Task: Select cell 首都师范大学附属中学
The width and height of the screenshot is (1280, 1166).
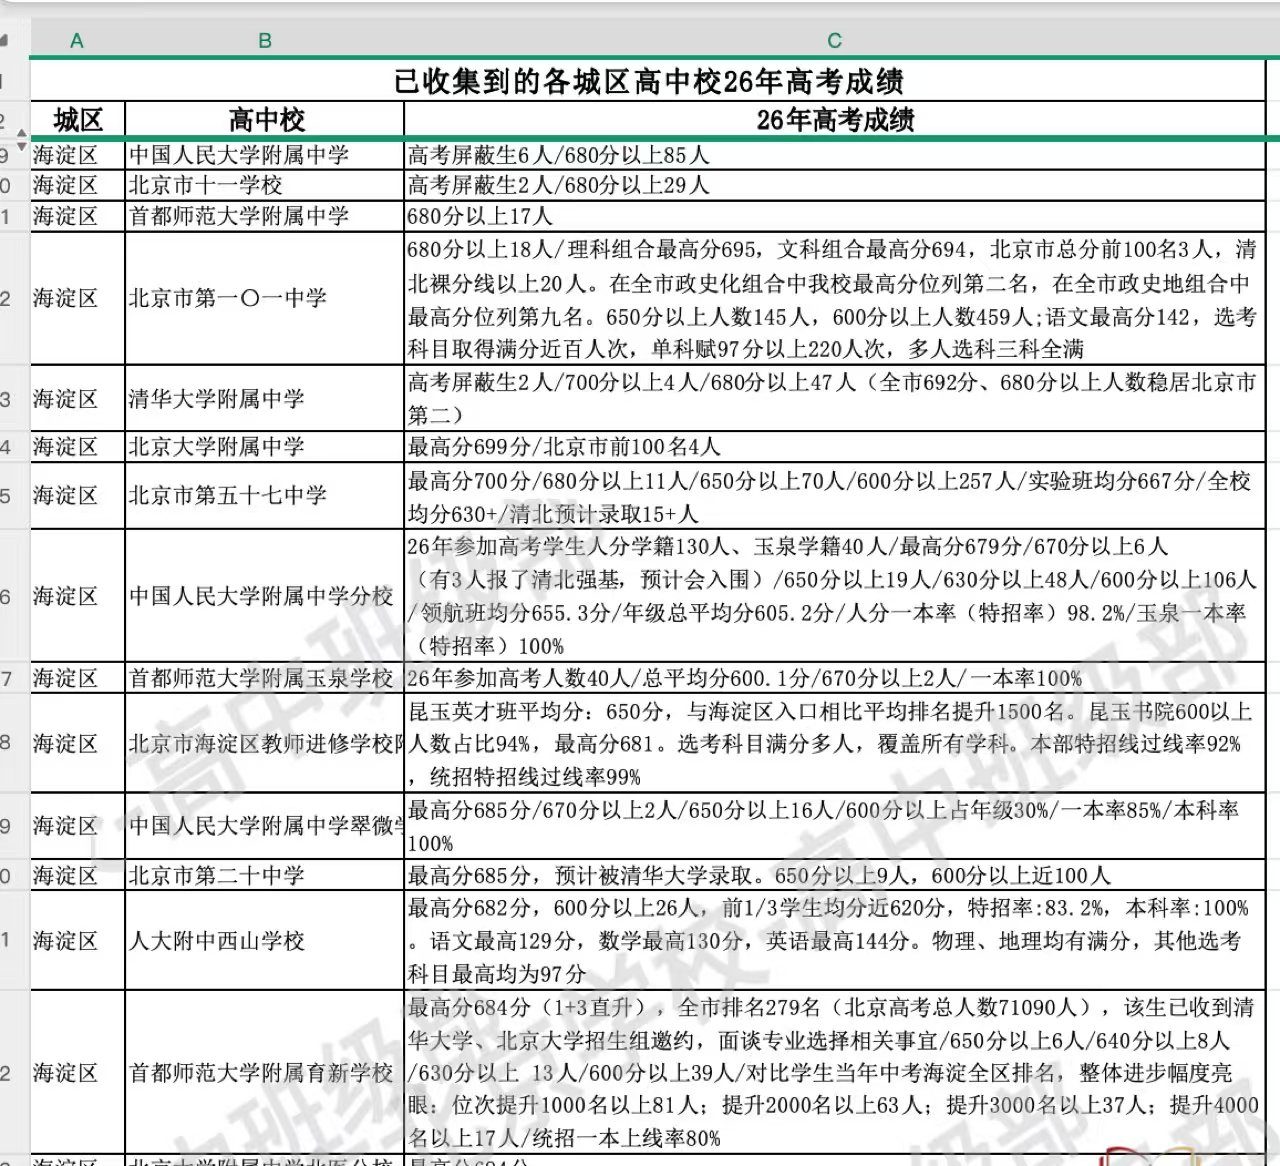Action: (265, 216)
